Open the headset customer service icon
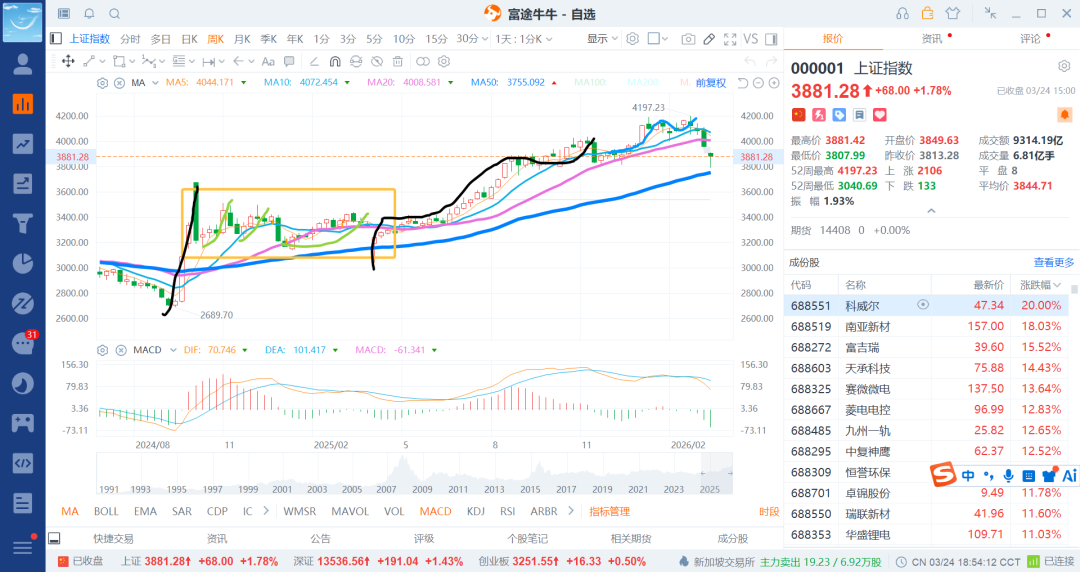Viewport: 1080px width, 572px height. (902, 14)
